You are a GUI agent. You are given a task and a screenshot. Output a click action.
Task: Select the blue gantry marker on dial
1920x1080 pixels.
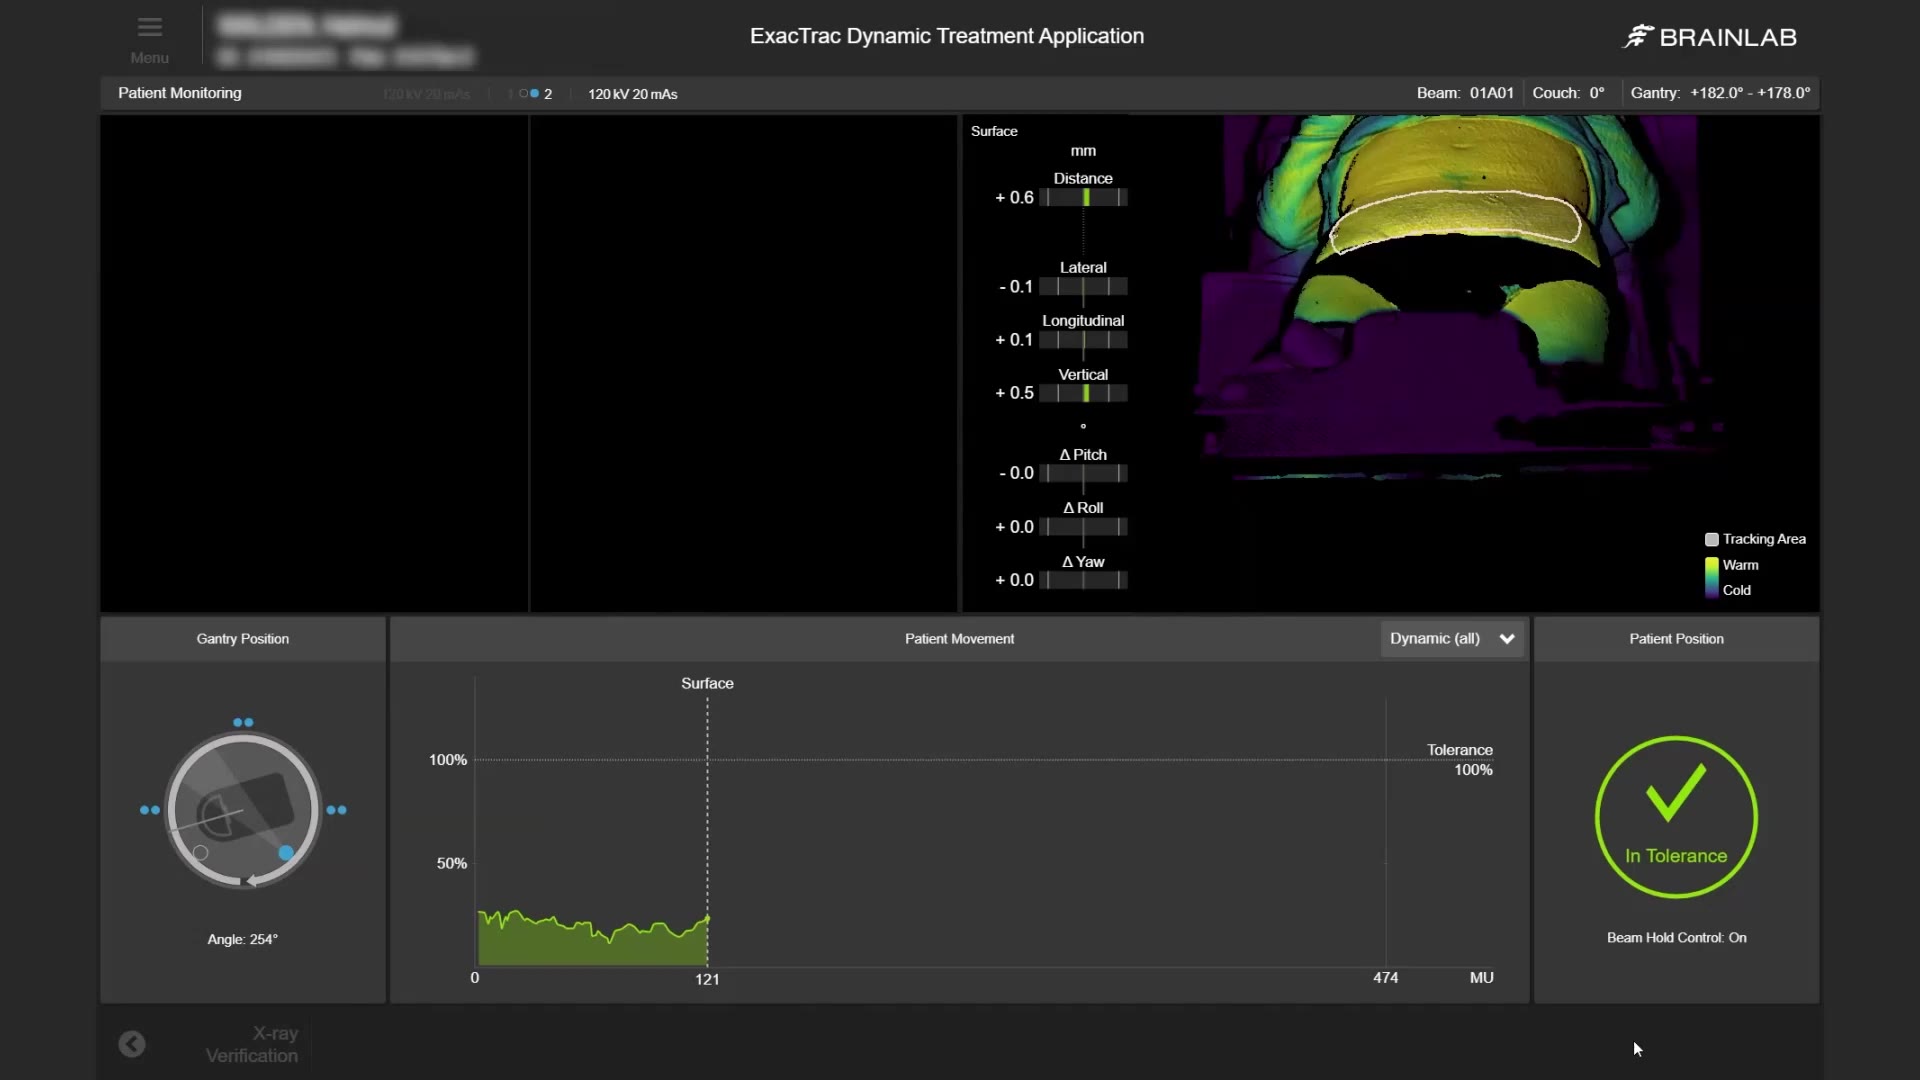point(286,853)
